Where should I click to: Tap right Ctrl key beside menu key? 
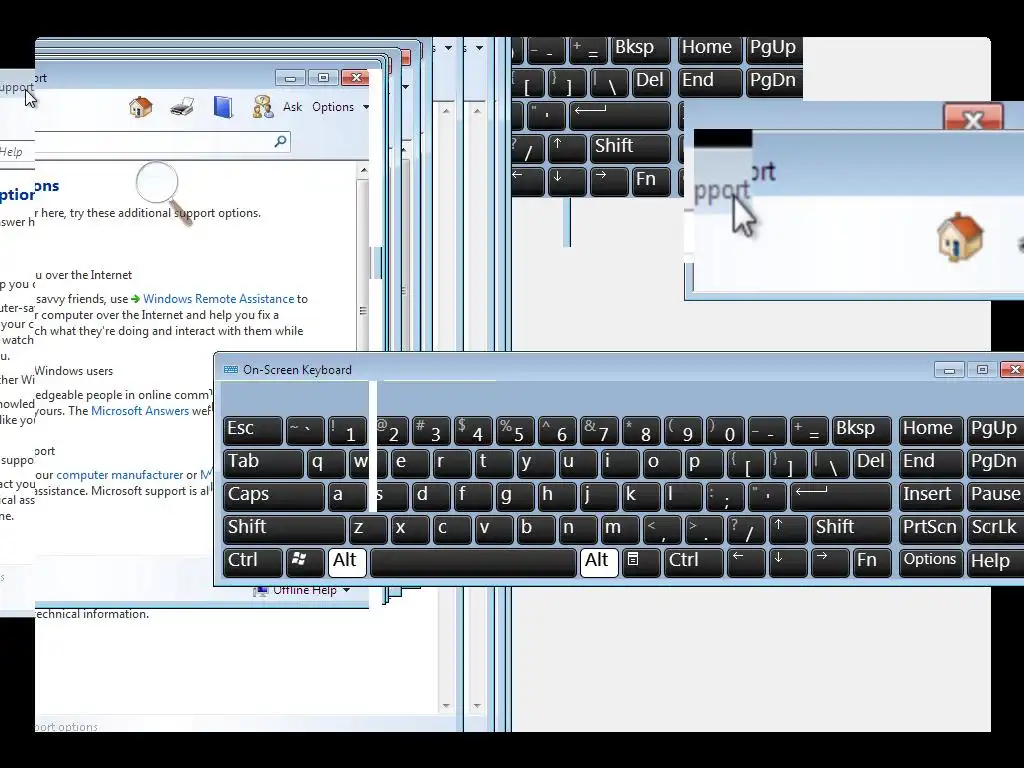click(694, 561)
